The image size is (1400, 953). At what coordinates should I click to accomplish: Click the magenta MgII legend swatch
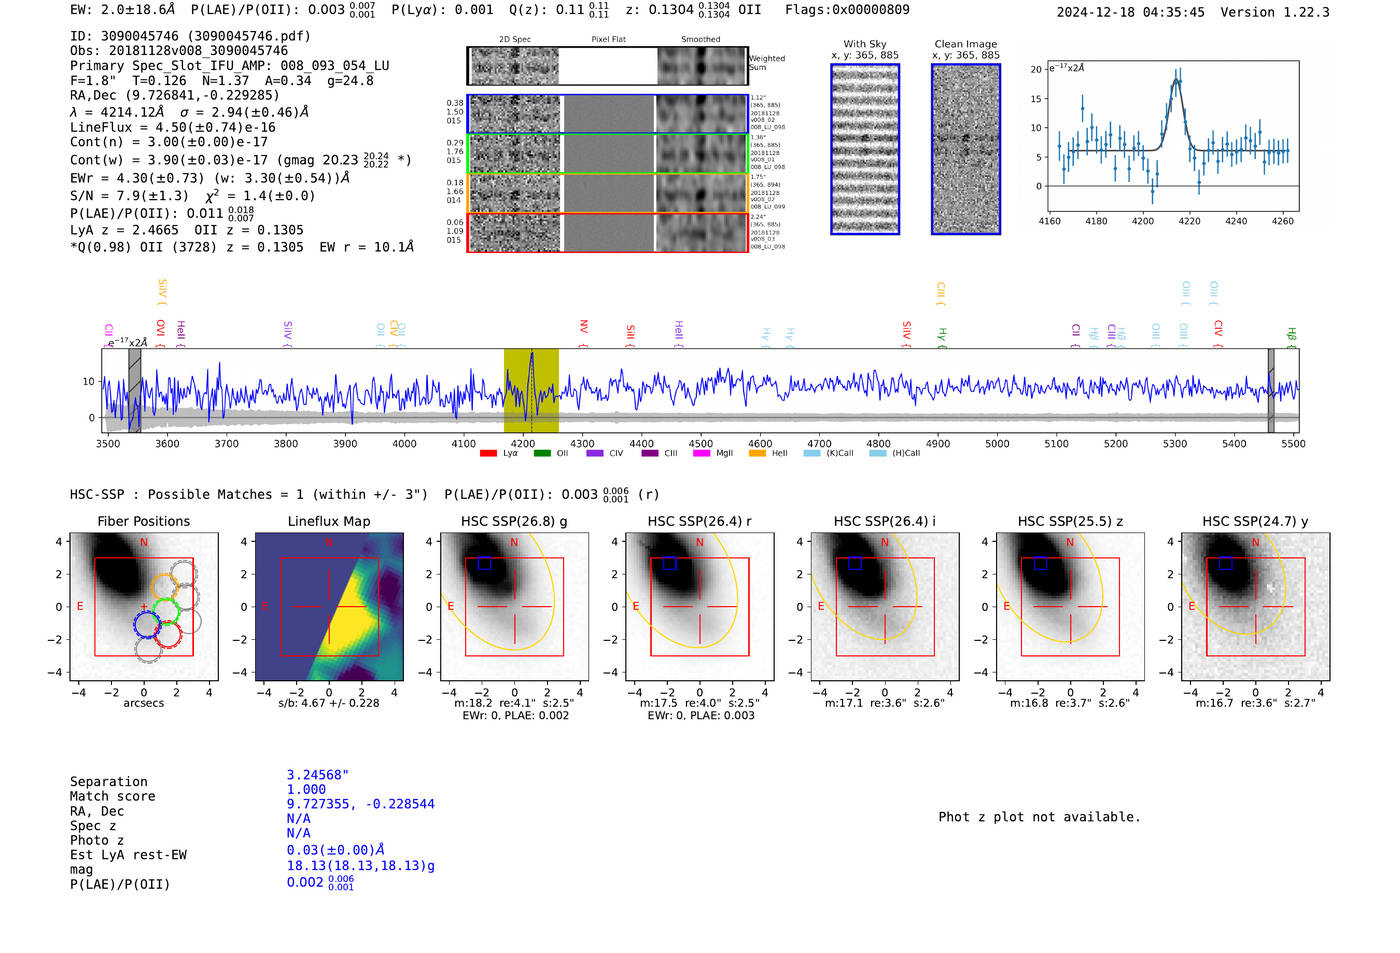pyautogui.click(x=702, y=454)
